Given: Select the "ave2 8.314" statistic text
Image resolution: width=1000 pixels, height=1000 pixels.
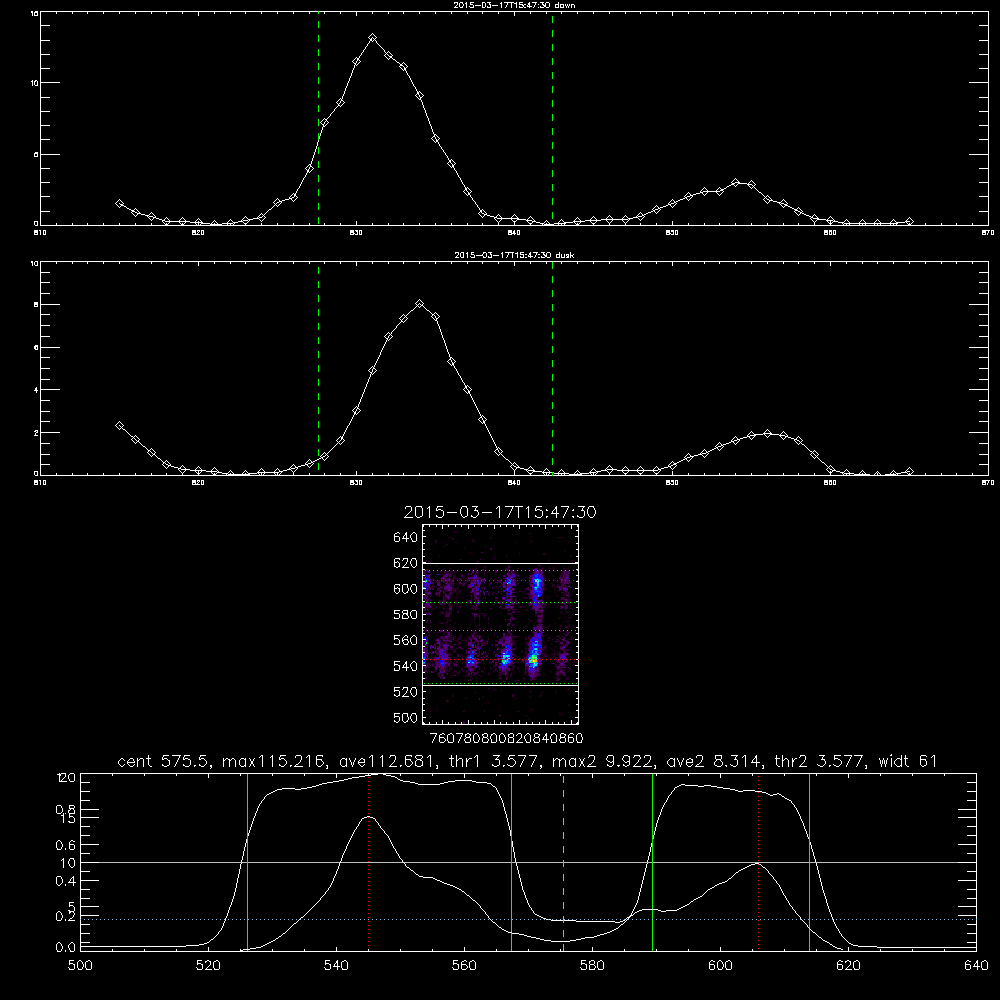Looking at the screenshot, I should tap(713, 761).
